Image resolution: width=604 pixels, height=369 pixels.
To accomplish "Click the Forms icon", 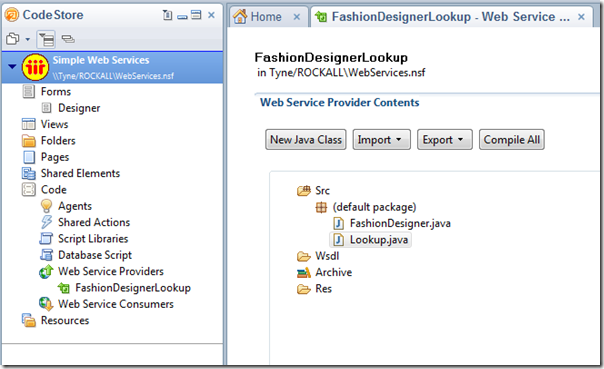I will [x=29, y=92].
